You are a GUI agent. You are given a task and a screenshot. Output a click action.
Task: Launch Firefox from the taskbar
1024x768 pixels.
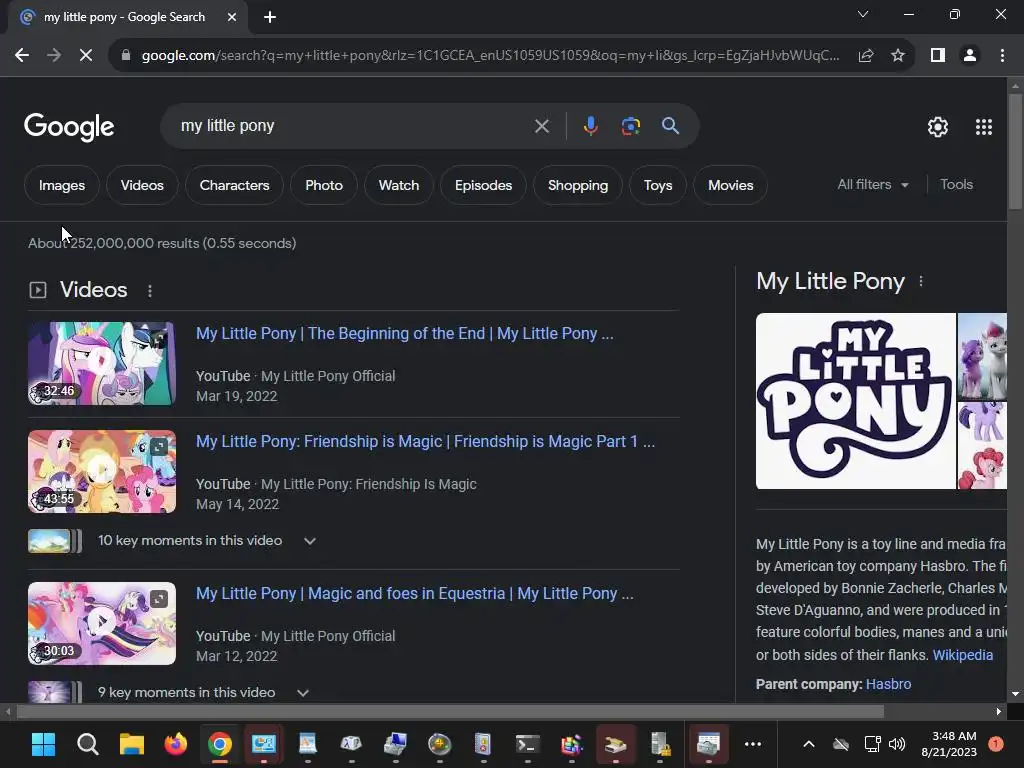(175, 744)
